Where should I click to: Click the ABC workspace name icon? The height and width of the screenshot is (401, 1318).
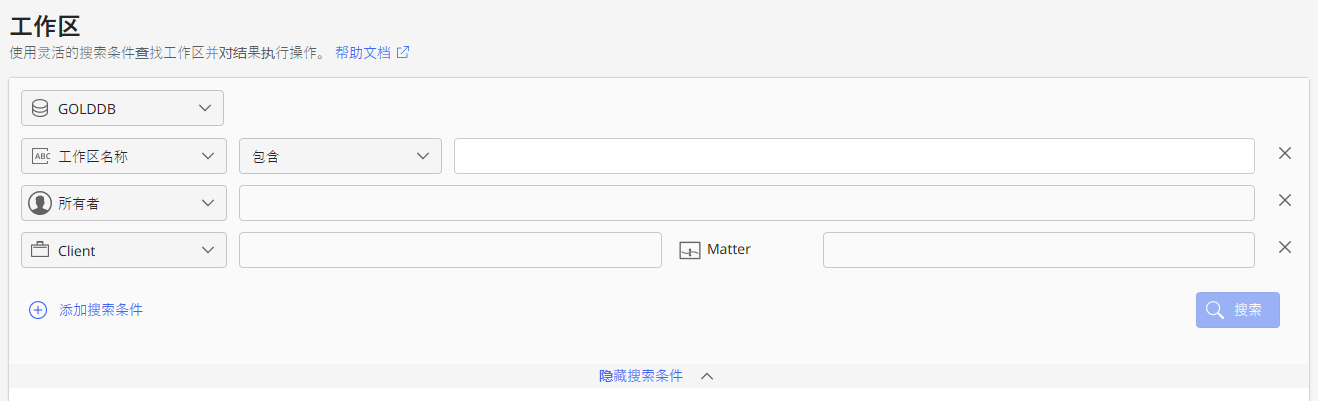(x=40, y=156)
